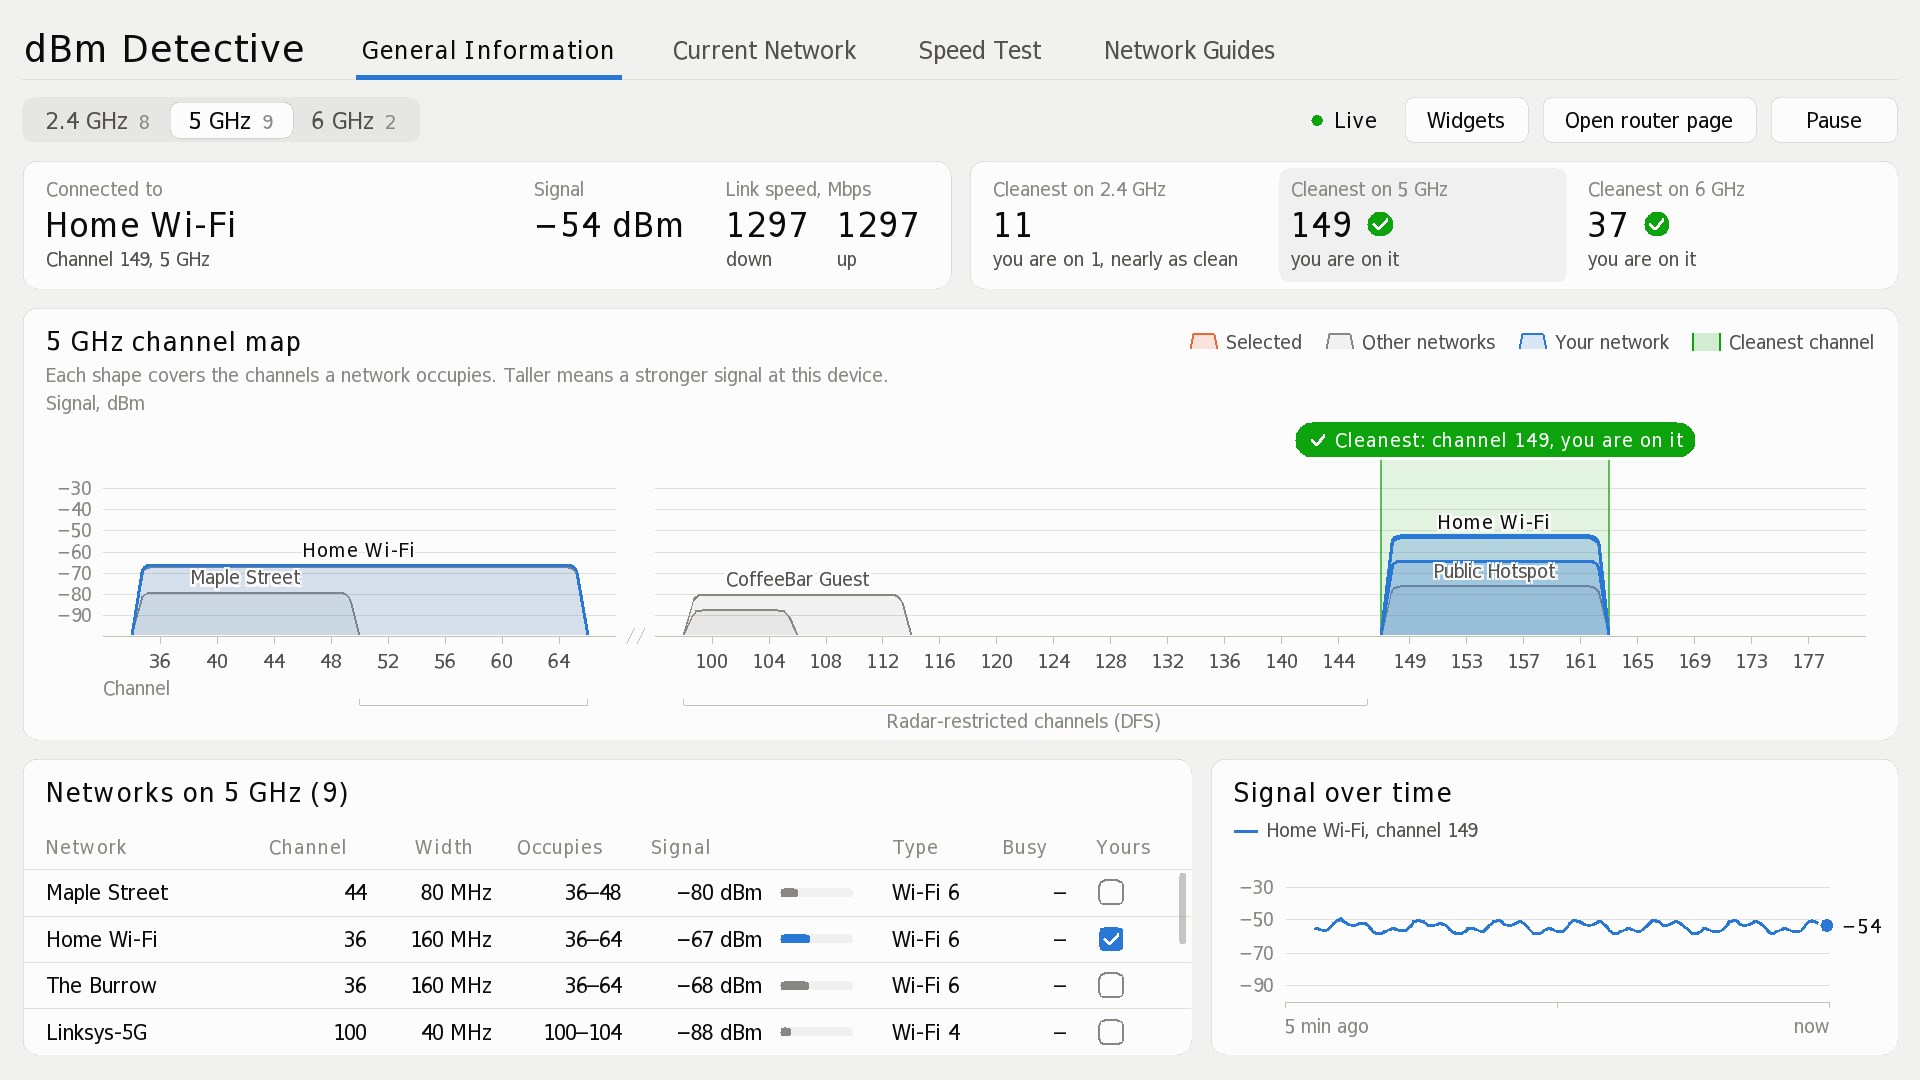Image resolution: width=1920 pixels, height=1080 pixels.
Task: Click the Widgets button
Action: click(x=1466, y=120)
